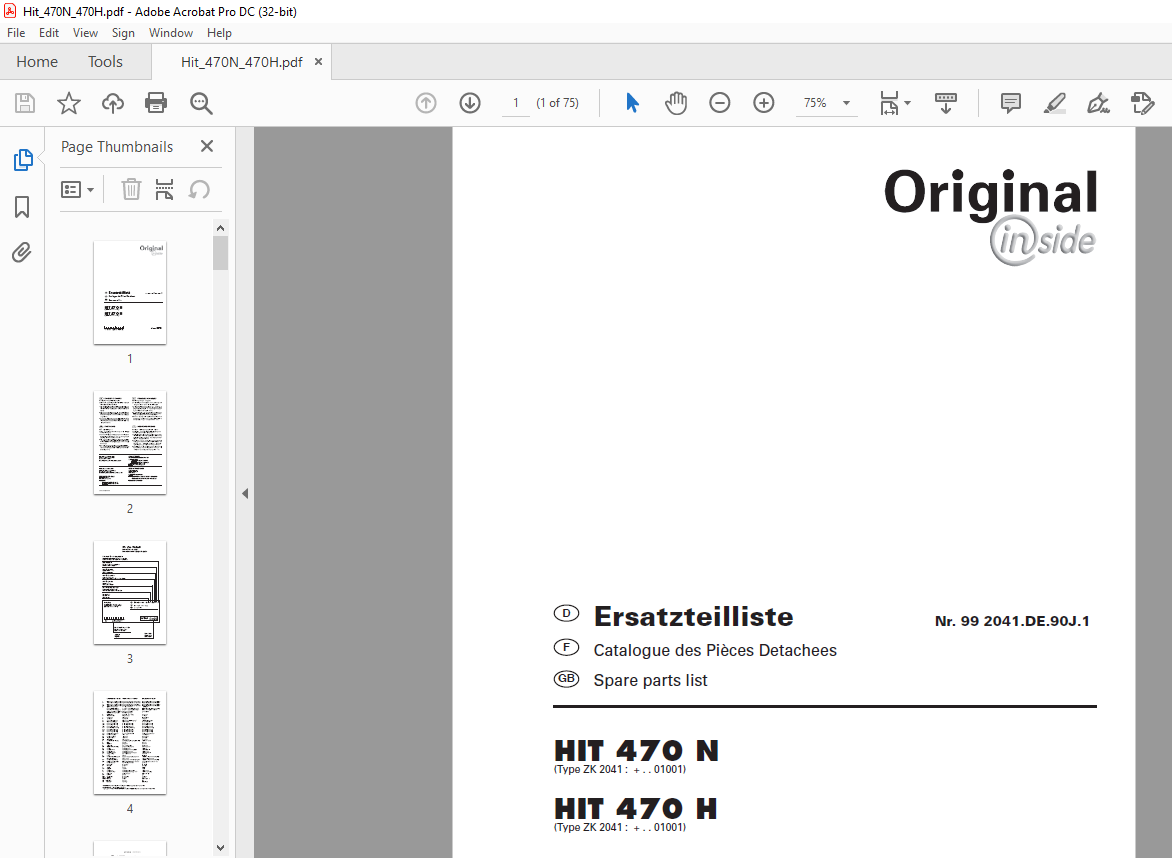Click 'Spare parts list' text
The height and width of the screenshot is (858, 1172).
(650, 680)
